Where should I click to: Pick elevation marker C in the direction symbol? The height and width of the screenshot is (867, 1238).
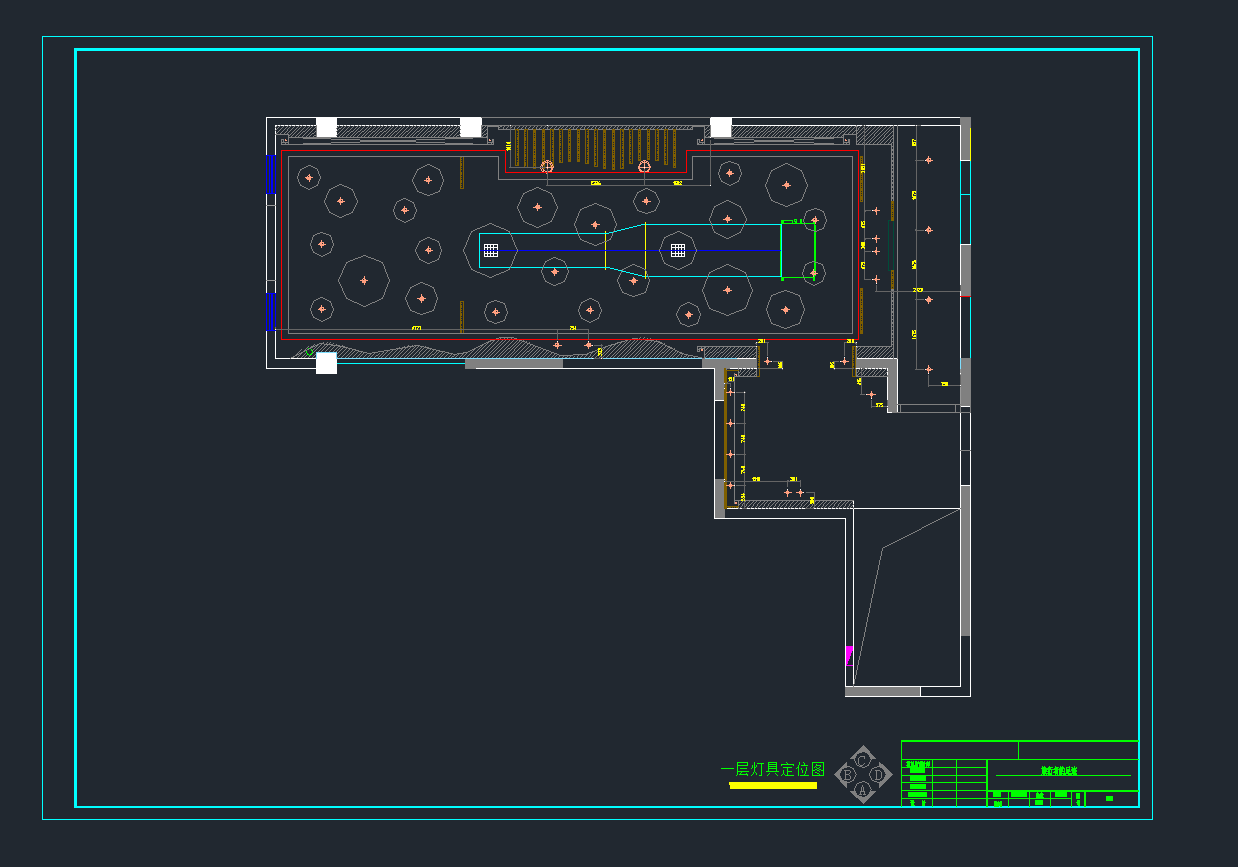tap(863, 760)
